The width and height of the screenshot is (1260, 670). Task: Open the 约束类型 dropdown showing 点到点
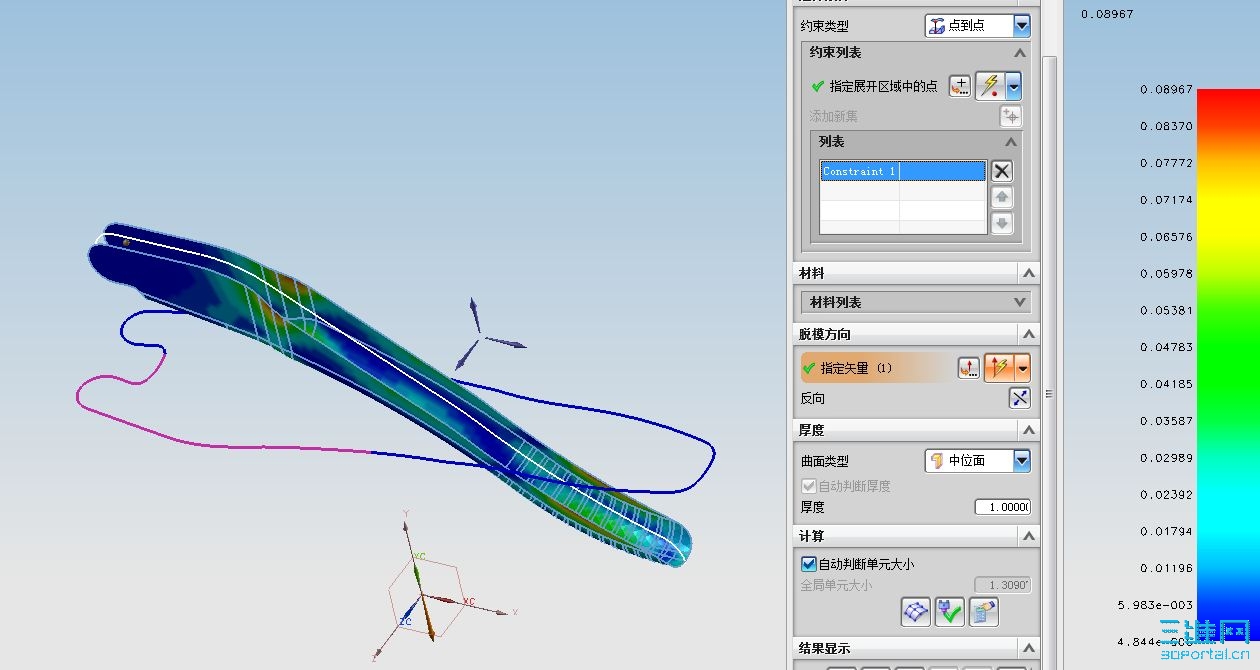click(977, 26)
